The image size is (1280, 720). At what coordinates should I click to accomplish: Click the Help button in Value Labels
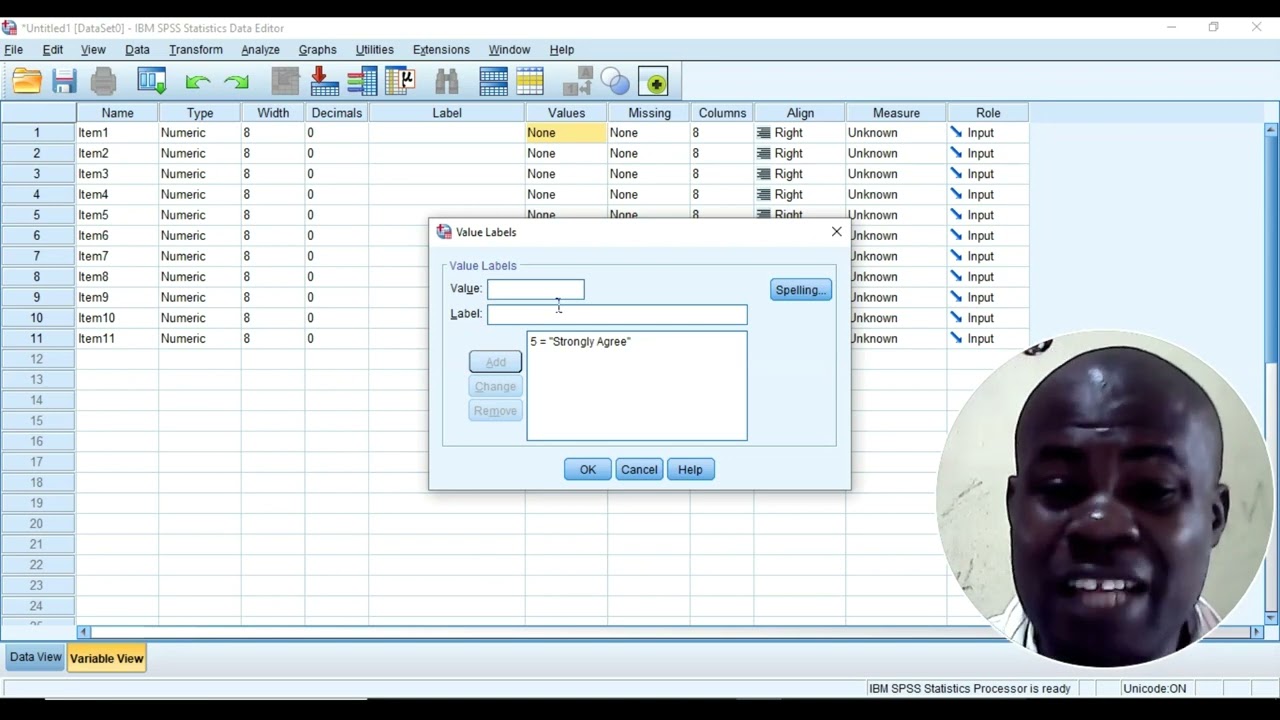point(690,469)
